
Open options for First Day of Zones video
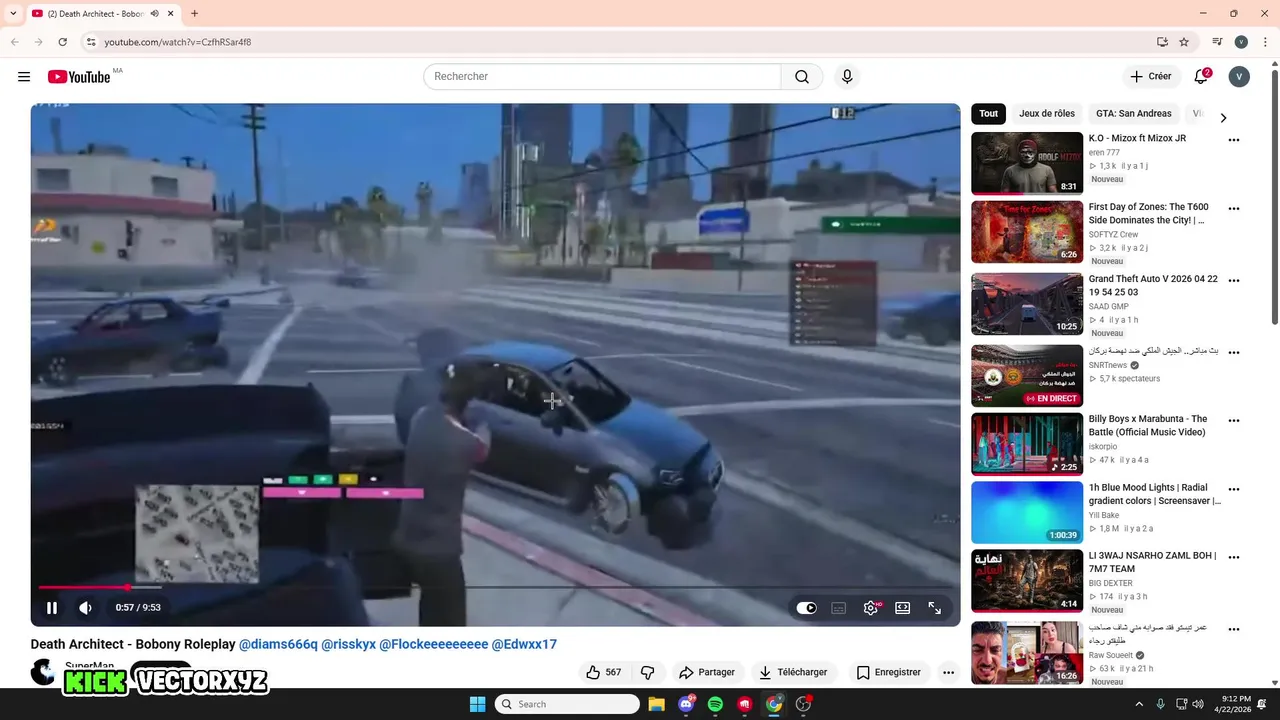(x=1233, y=210)
